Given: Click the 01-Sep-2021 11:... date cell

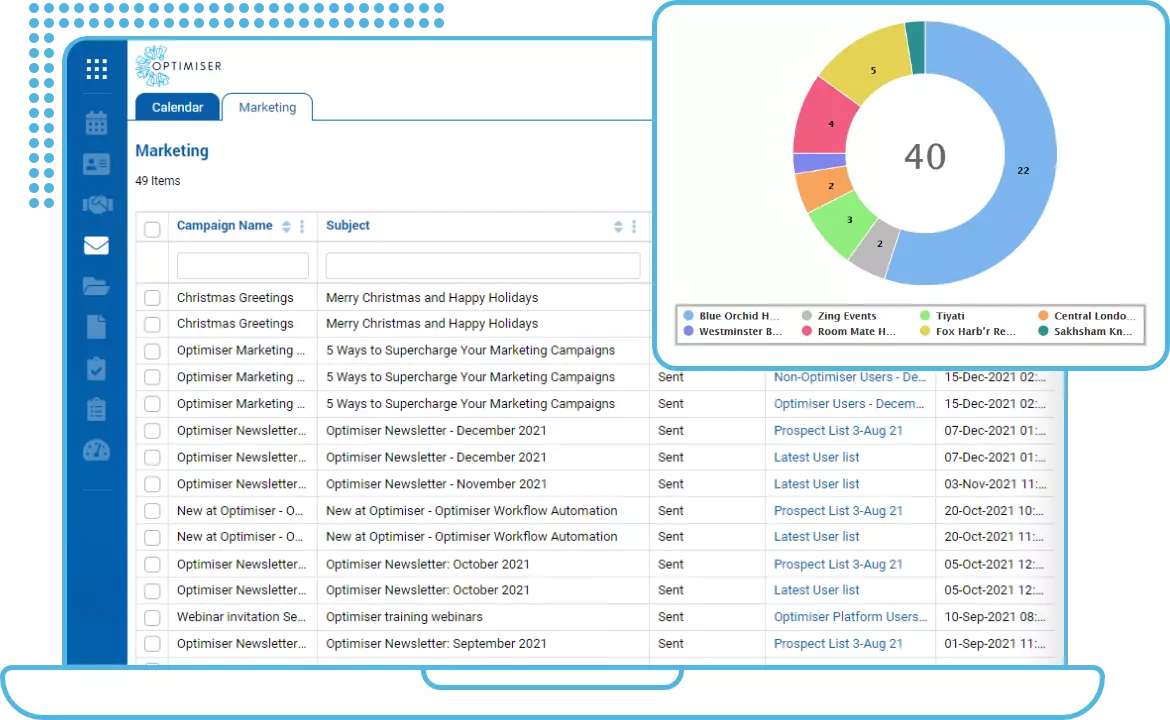Looking at the screenshot, I should click(x=995, y=643).
